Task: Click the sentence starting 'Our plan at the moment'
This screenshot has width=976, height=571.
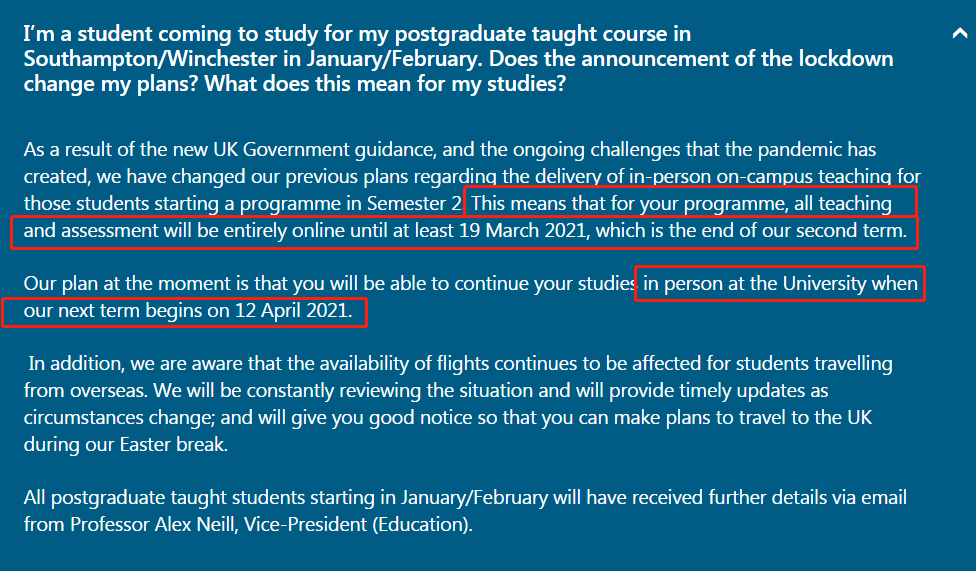Action: click(330, 284)
